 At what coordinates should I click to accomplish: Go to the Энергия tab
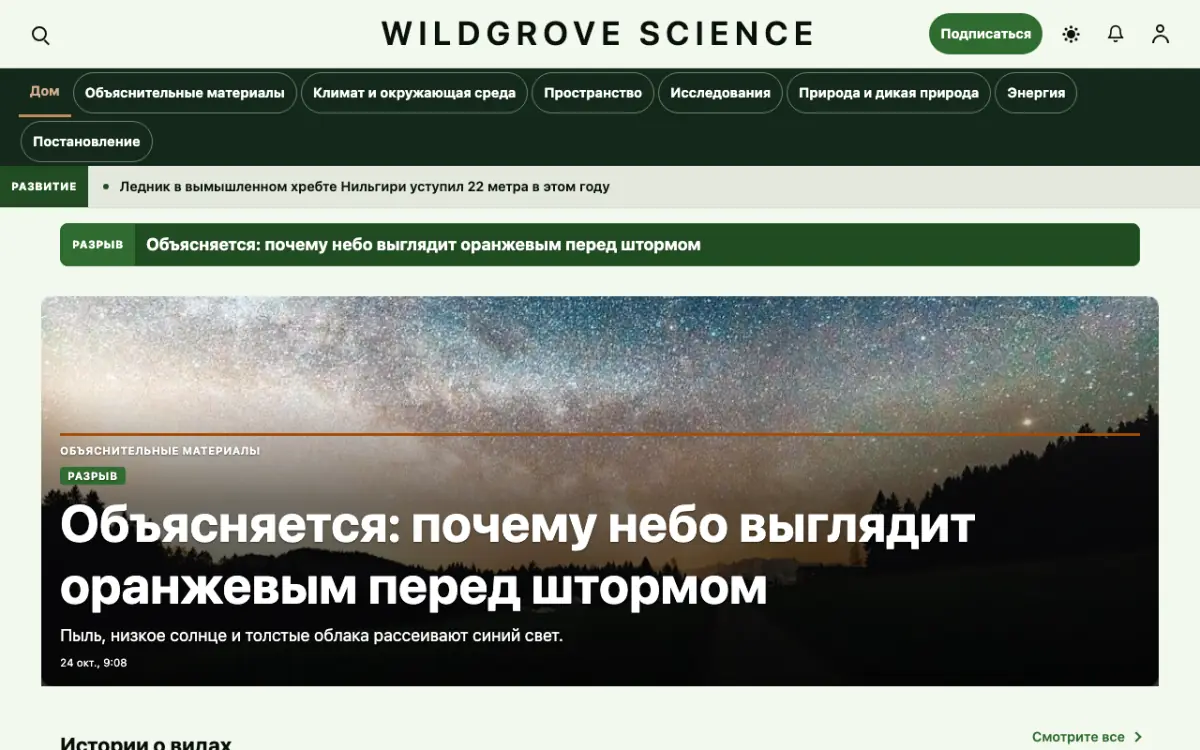1036,93
